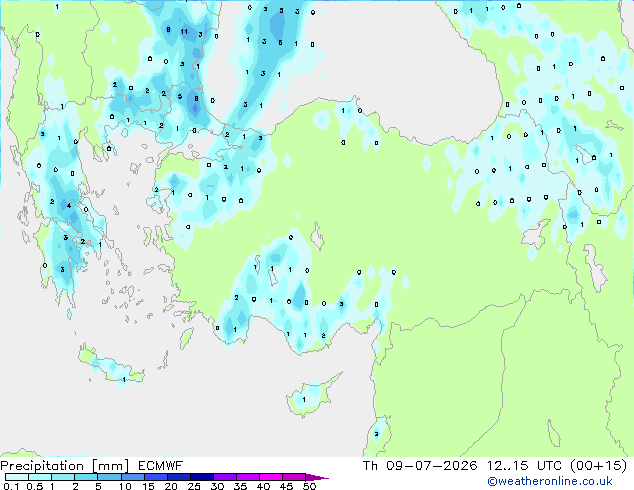Click the 25–30 mm navy legend swatch

tap(201, 477)
